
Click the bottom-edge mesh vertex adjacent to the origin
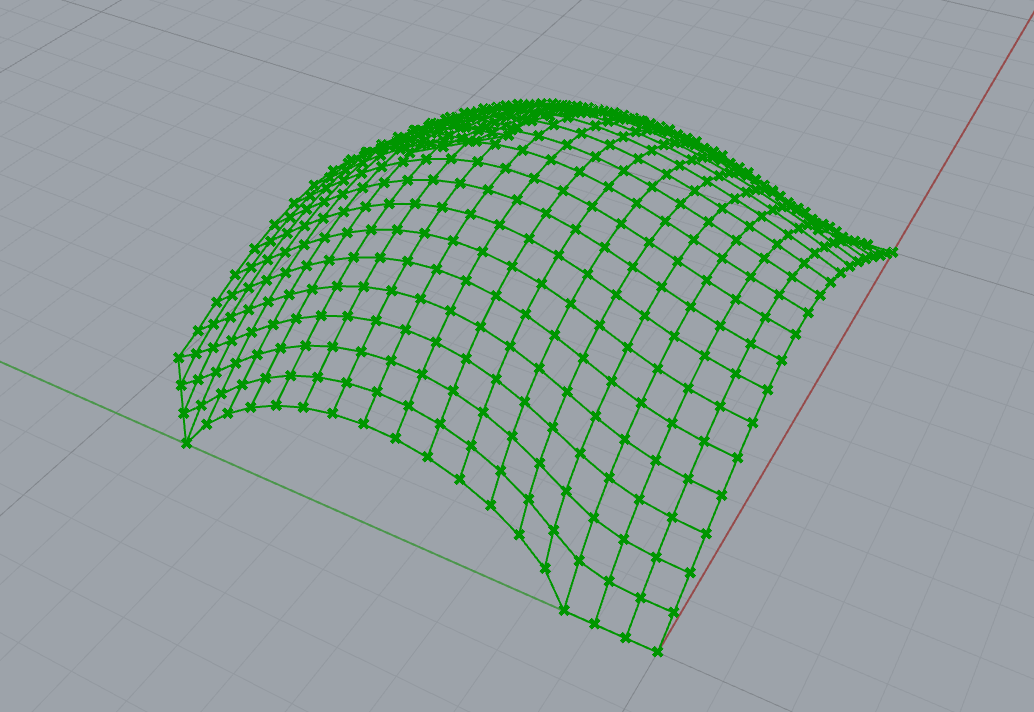(625, 637)
